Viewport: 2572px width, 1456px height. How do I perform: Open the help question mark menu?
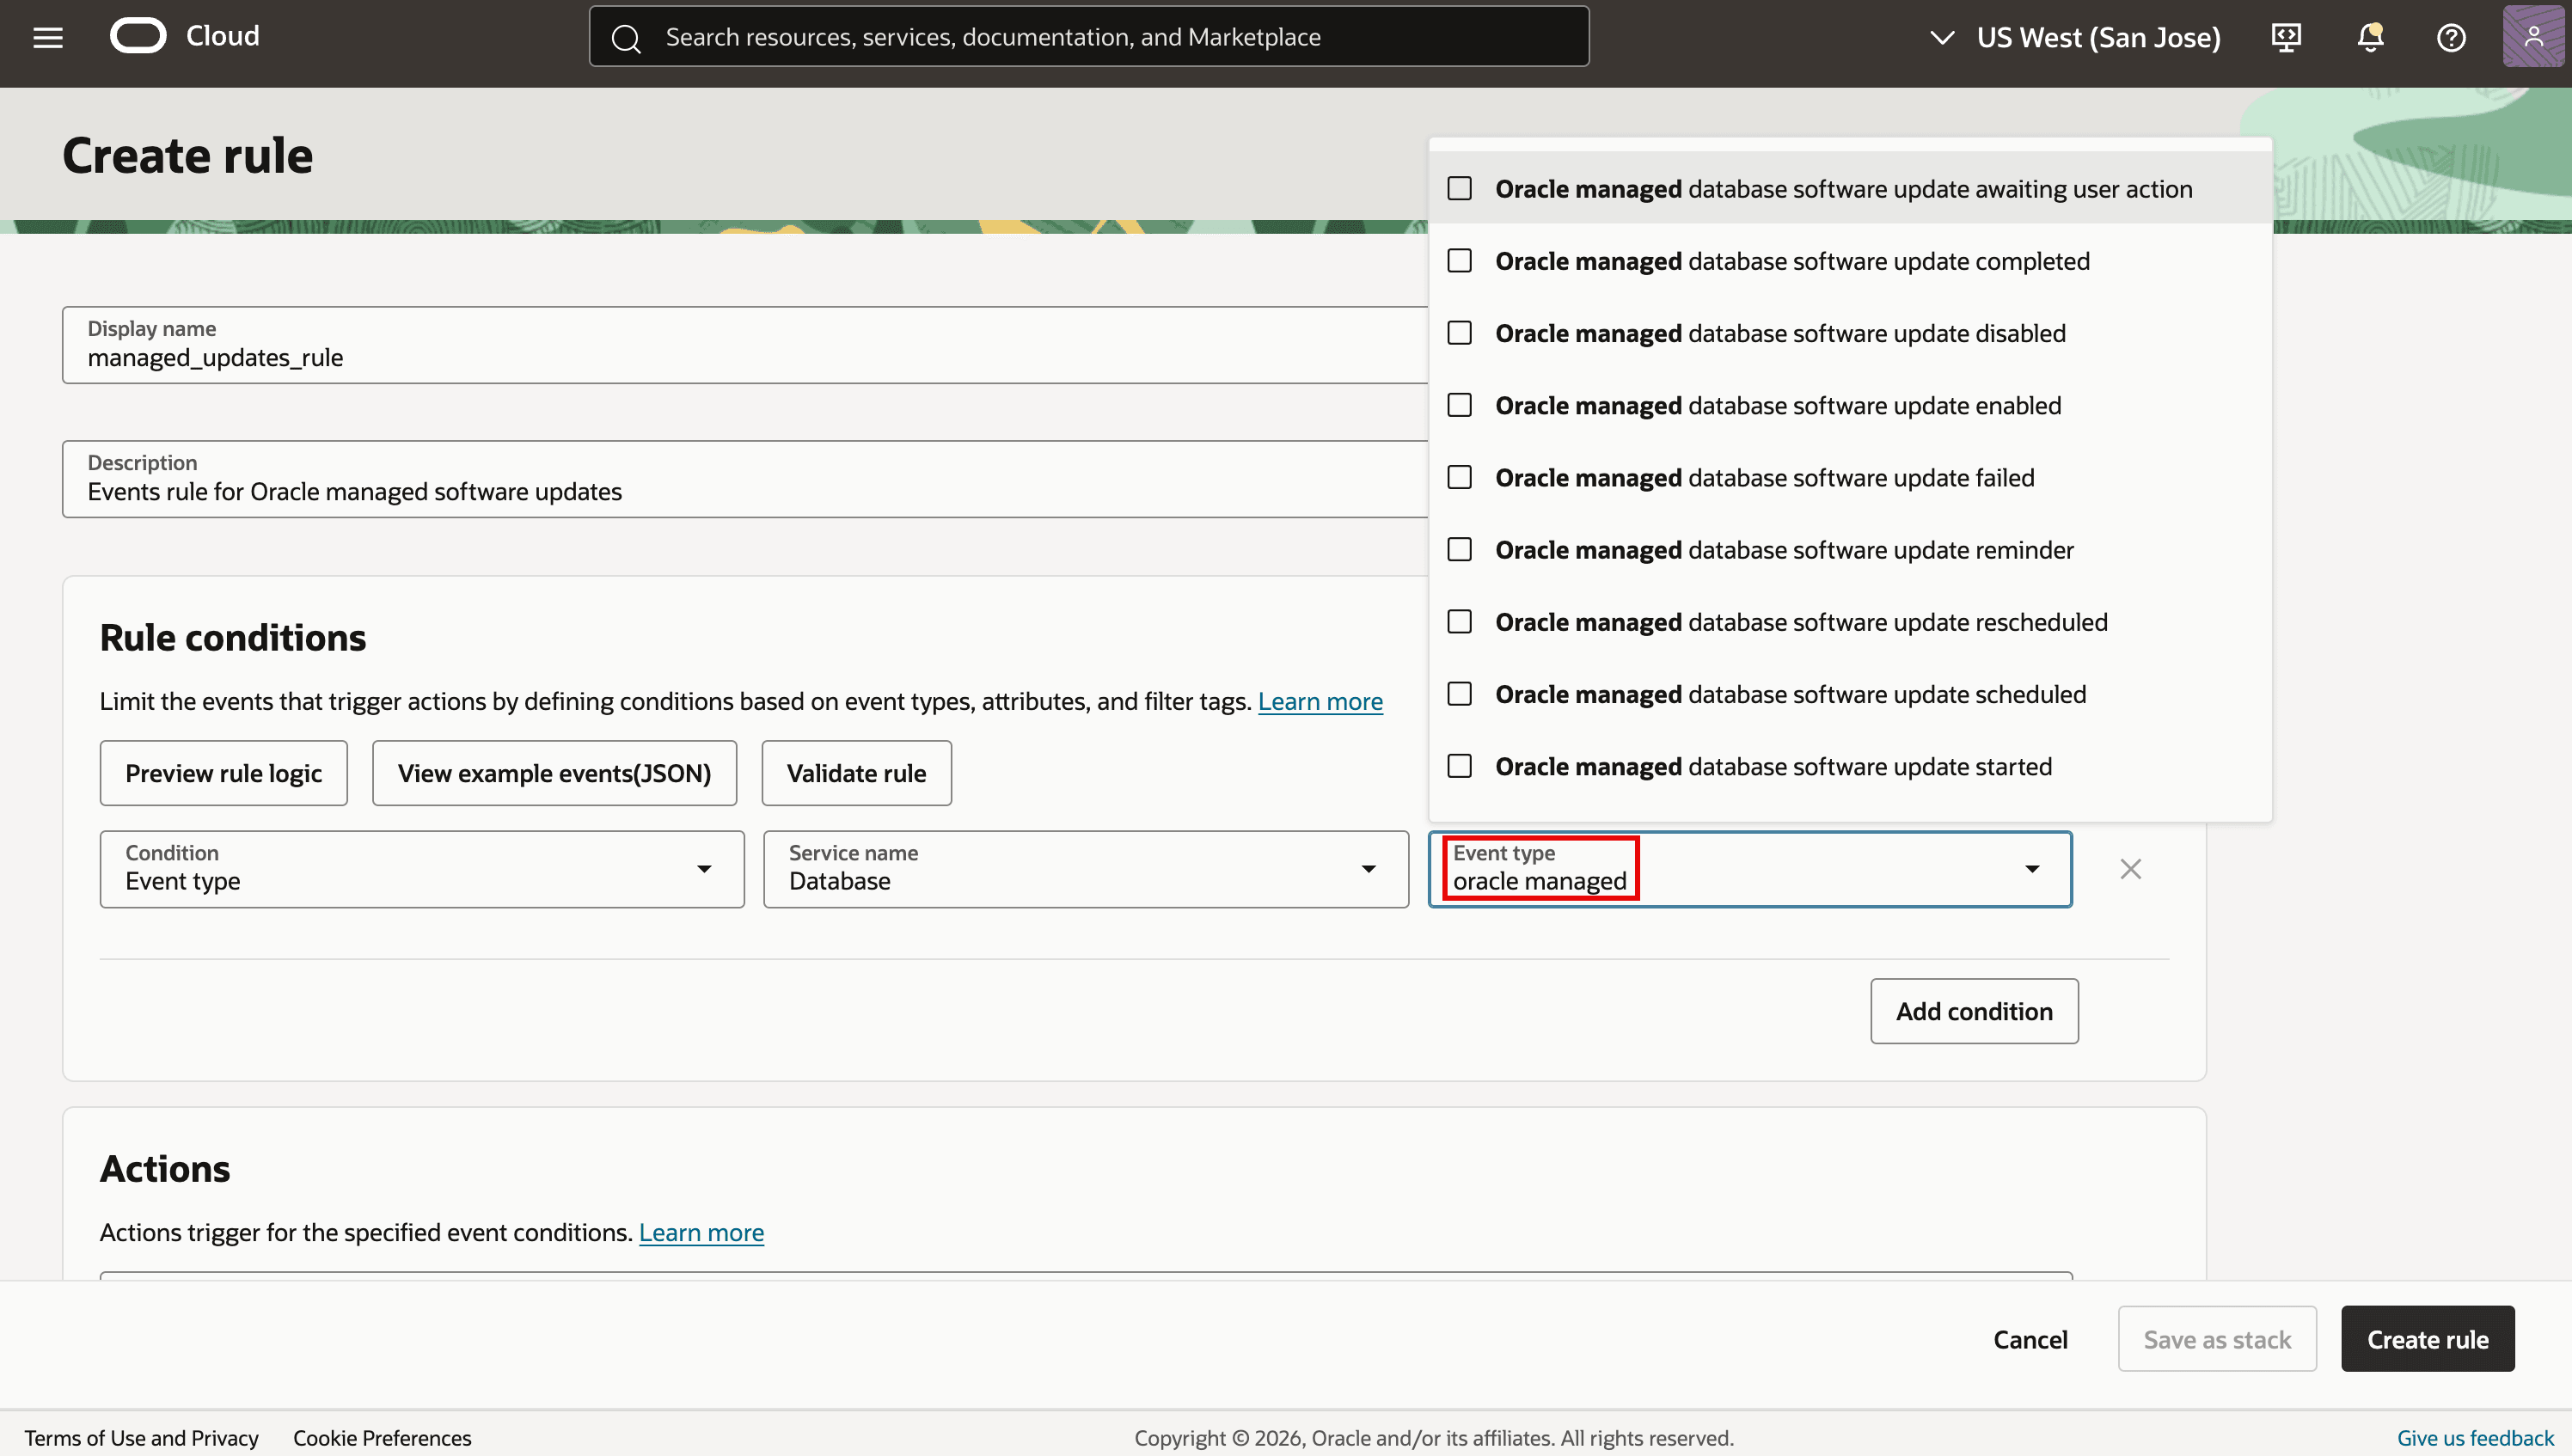click(x=2451, y=37)
